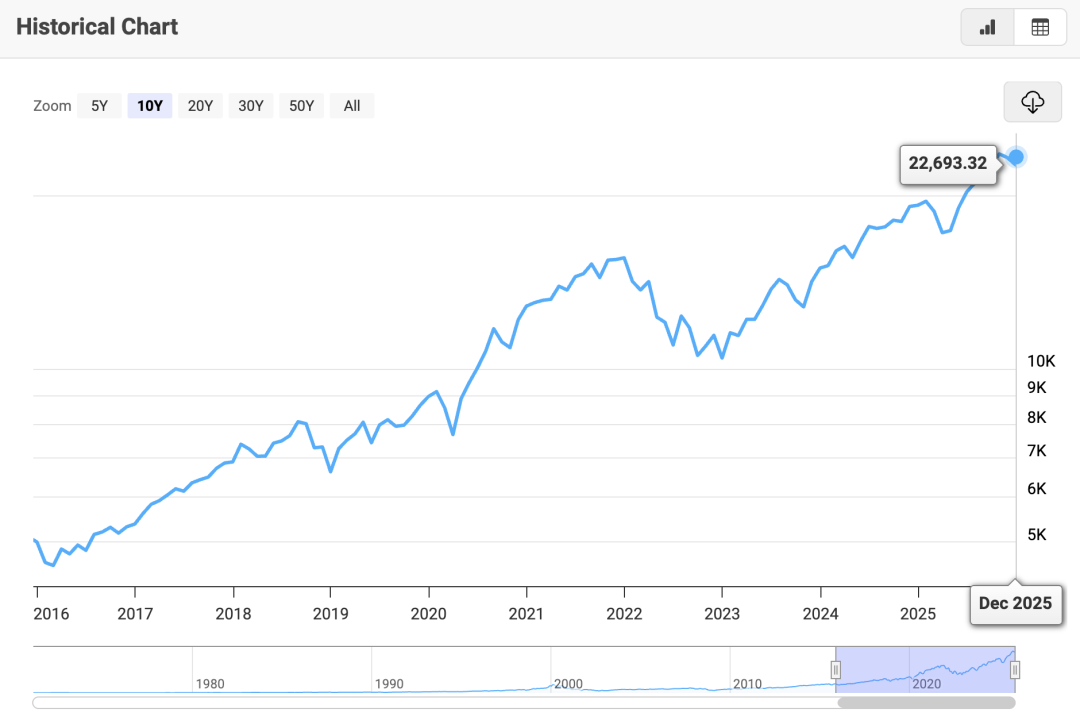Click the right navigator range handle
This screenshot has height=724, width=1080.
(x=1015, y=670)
